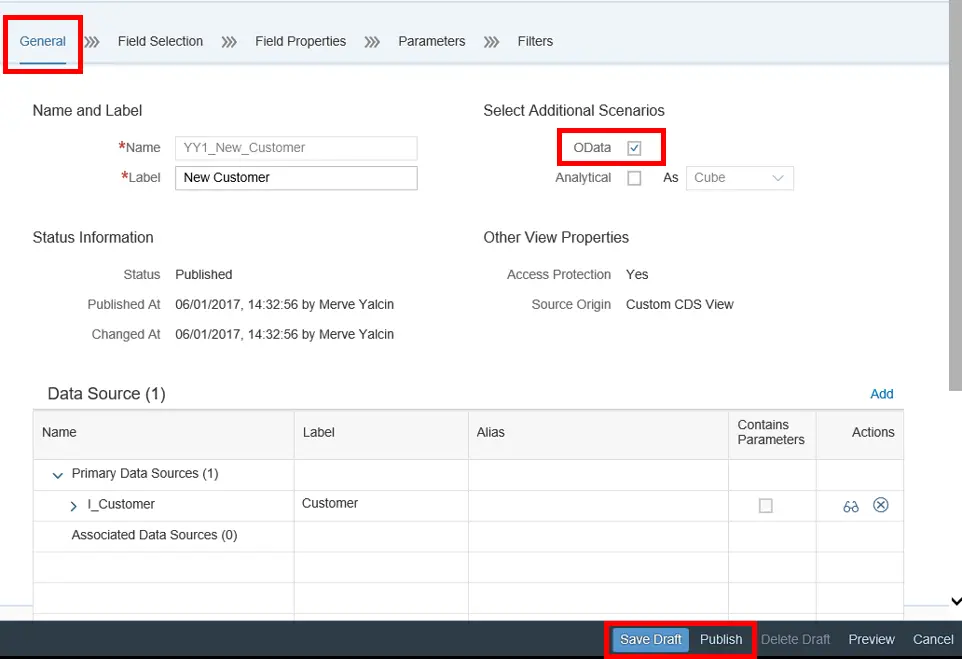Click the down chevron at right edge
The height and width of the screenshot is (659, 962).
click(956, 601)
